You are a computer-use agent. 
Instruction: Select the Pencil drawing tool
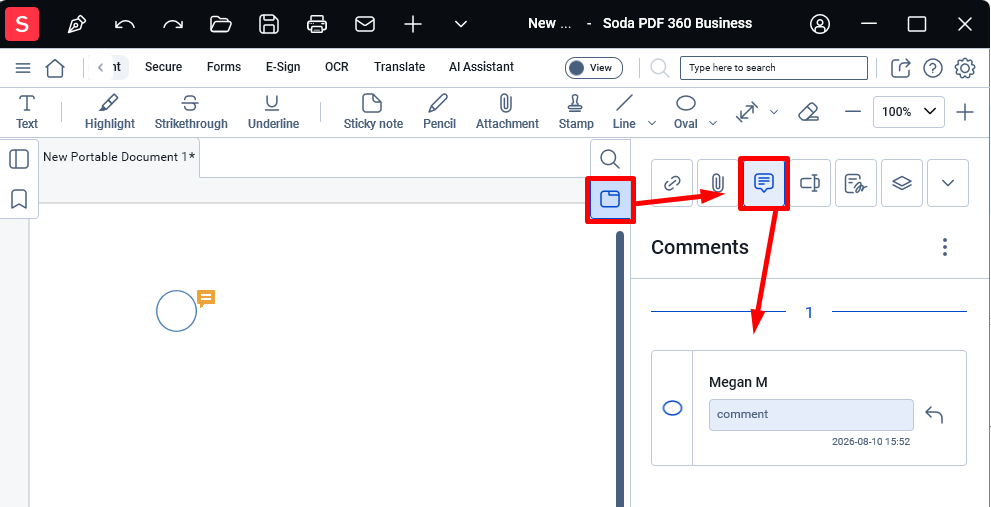coord(439,112)
